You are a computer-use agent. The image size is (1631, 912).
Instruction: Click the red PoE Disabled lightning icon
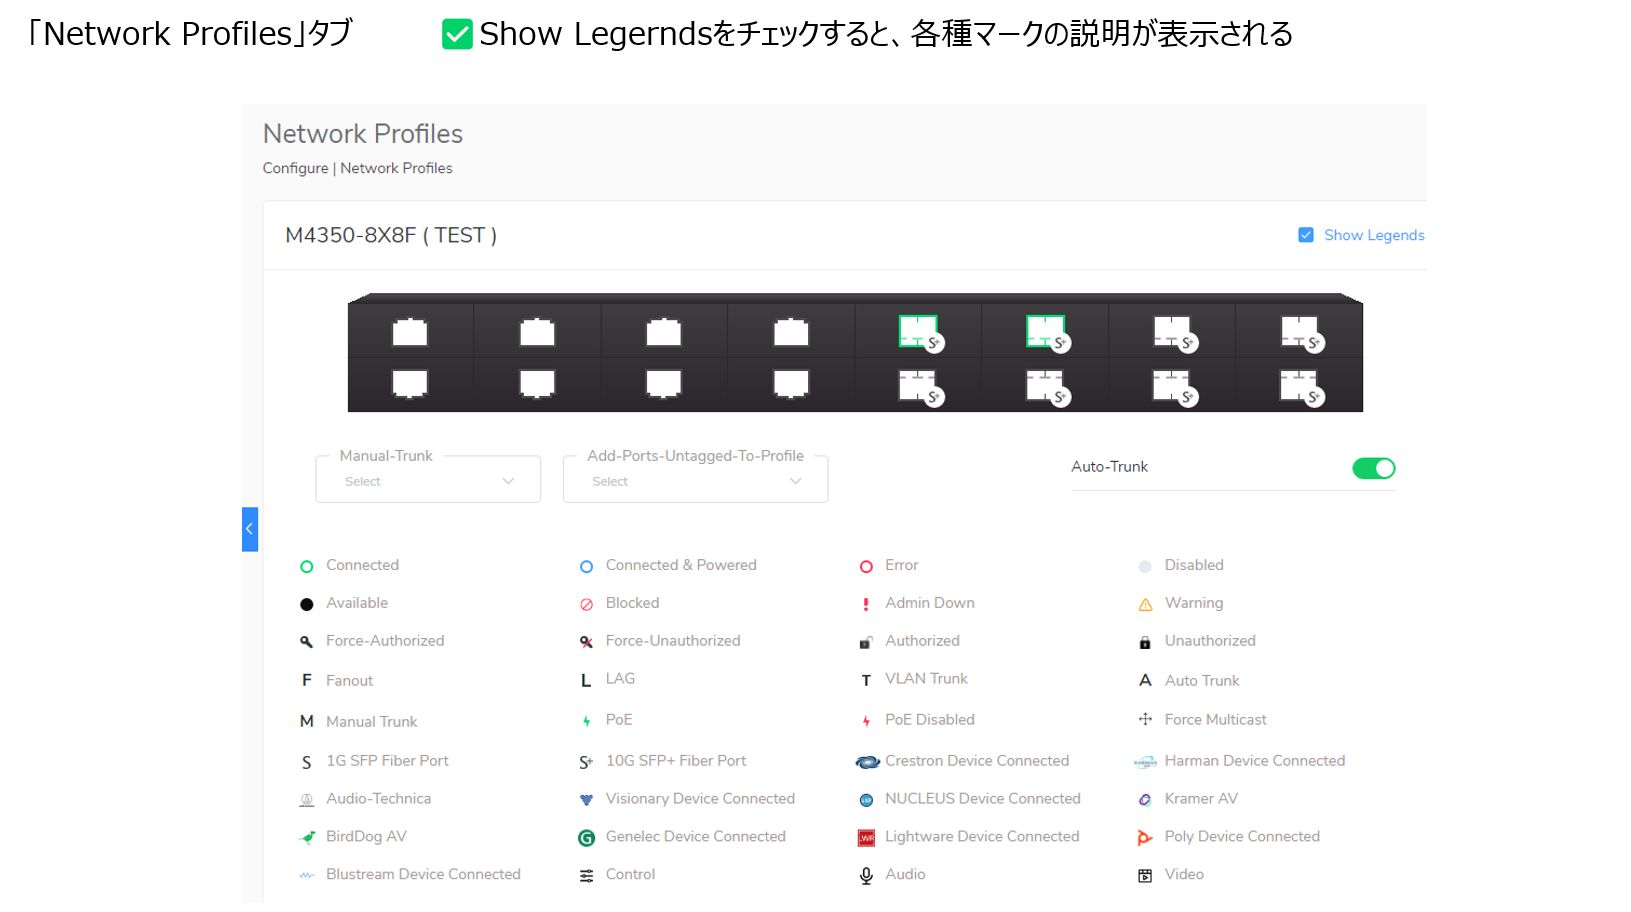click(x=866, y=721)
